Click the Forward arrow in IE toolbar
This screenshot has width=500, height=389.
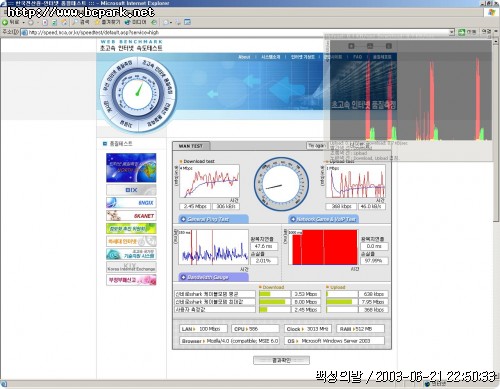(31, 22)
